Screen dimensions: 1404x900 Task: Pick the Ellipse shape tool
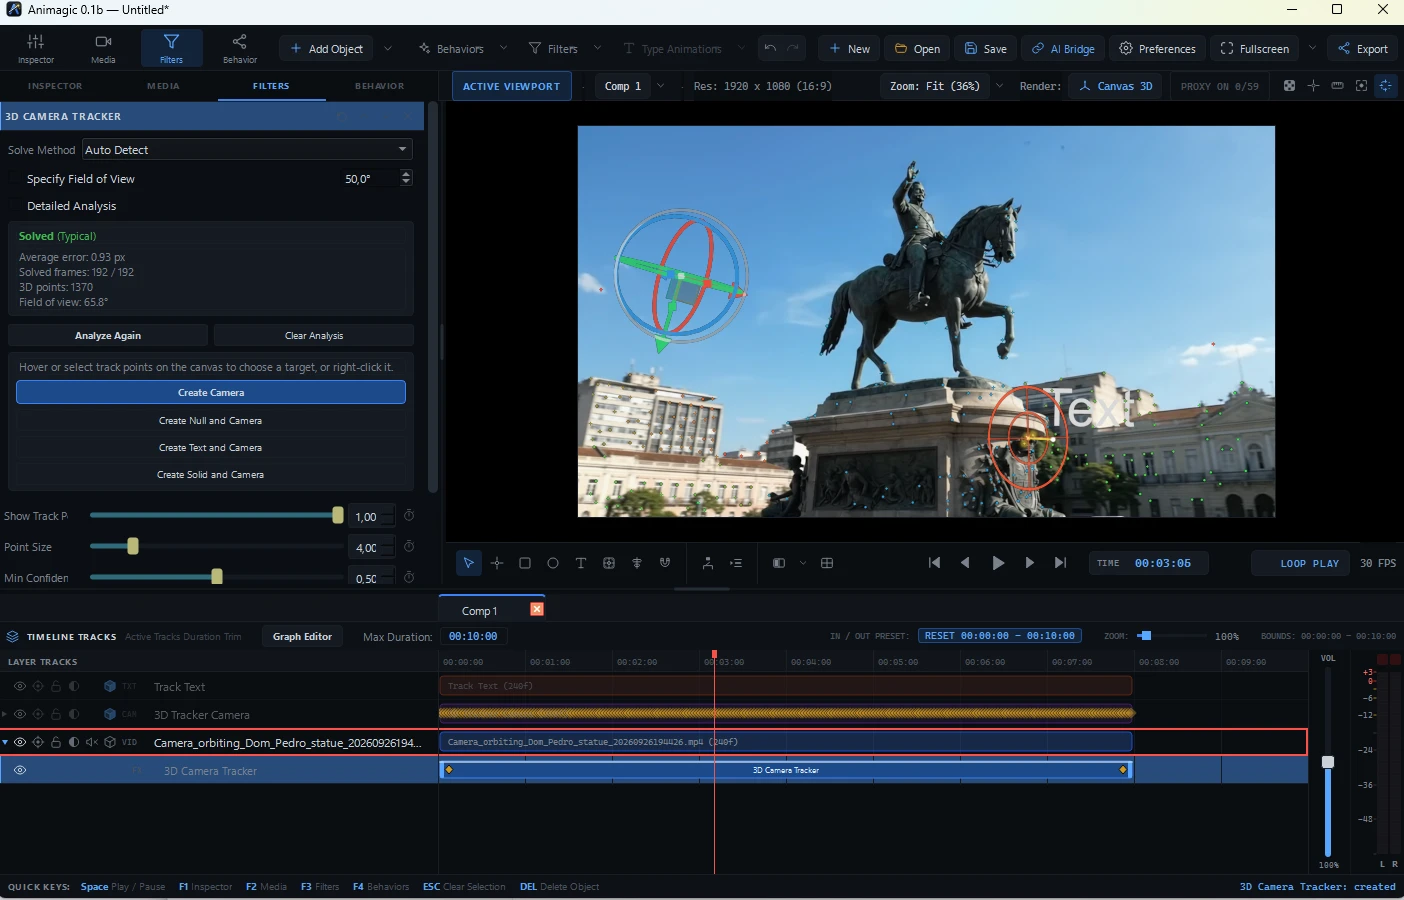553,563
